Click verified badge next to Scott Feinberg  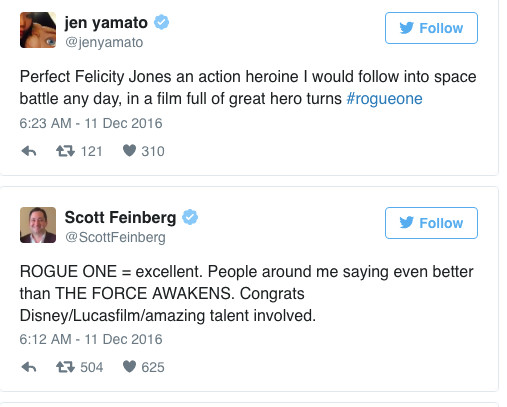coord(190,217)
